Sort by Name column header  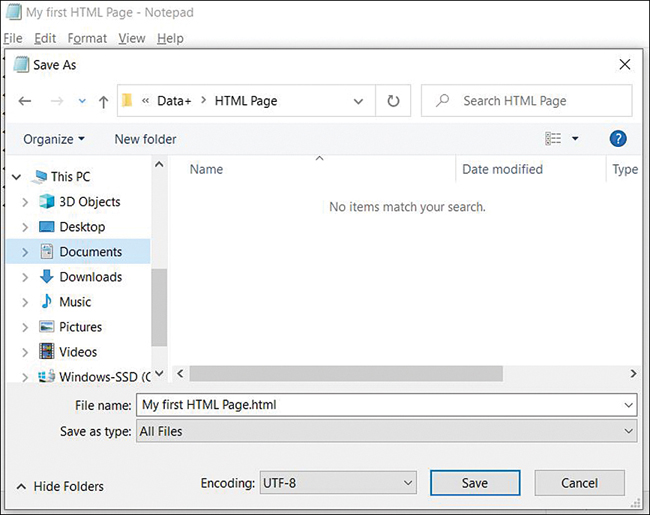206,169
